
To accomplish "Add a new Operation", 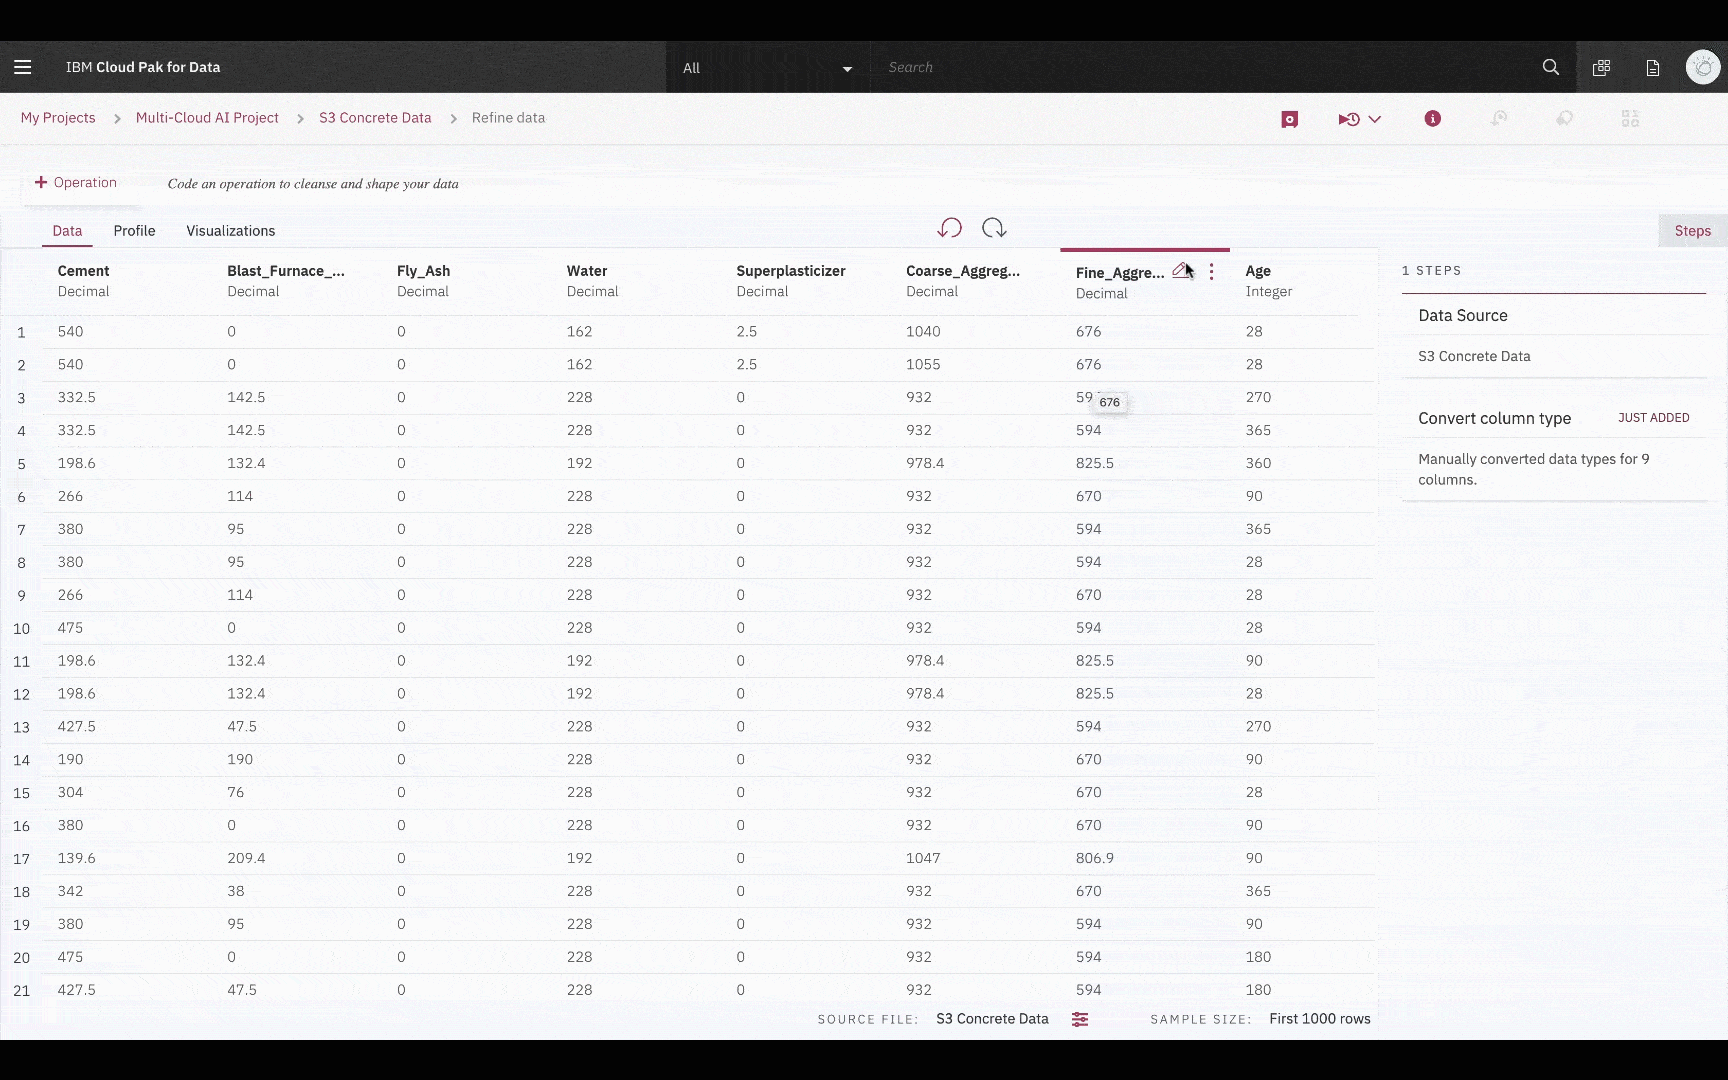I will (76, 182).
